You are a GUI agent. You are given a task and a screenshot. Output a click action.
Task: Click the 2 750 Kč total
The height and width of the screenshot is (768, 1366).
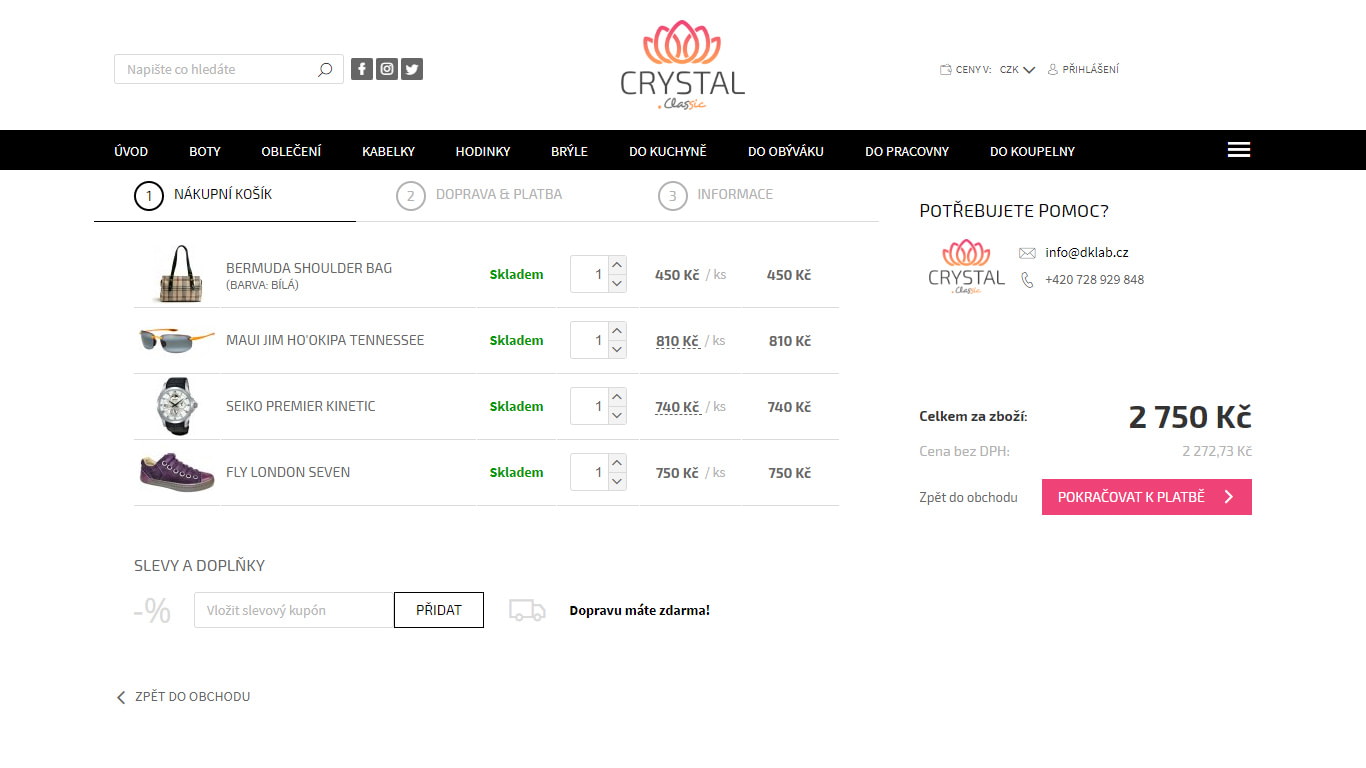(1190, 417)
